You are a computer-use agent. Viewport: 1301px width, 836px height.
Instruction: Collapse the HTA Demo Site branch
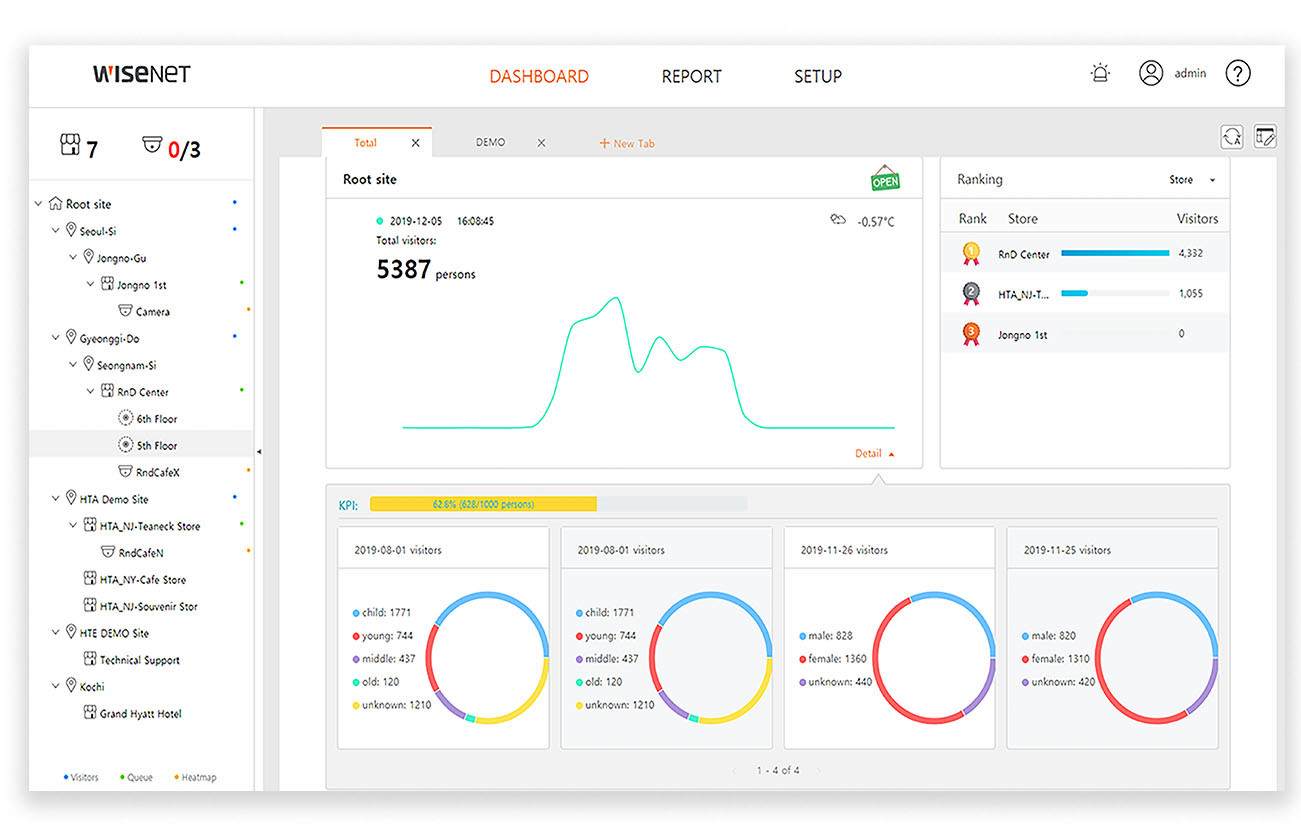click(56, 498)
